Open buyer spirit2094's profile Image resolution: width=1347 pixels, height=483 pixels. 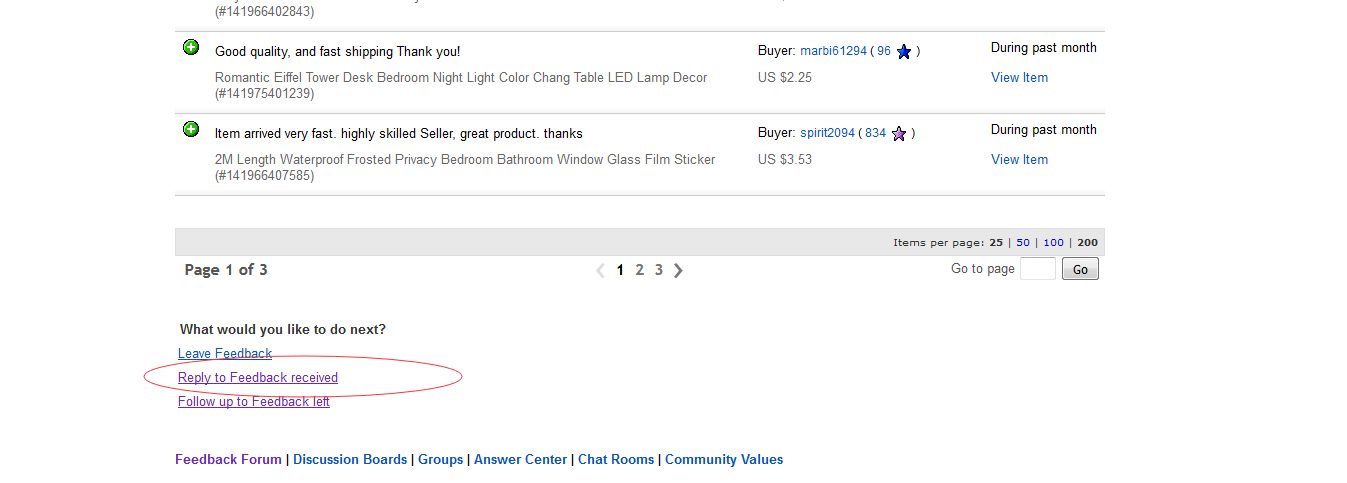point(827,133)
